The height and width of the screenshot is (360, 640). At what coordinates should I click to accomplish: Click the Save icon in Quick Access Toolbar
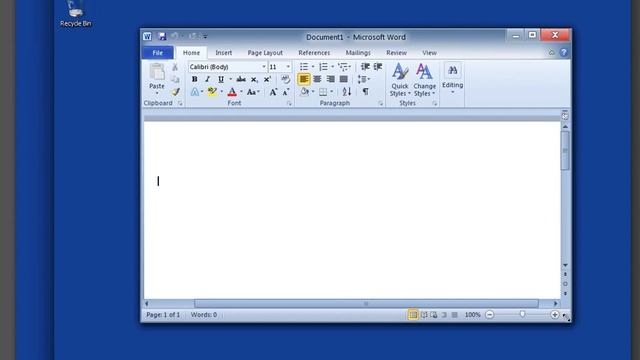pyautogui.click(x=162, y=36)
